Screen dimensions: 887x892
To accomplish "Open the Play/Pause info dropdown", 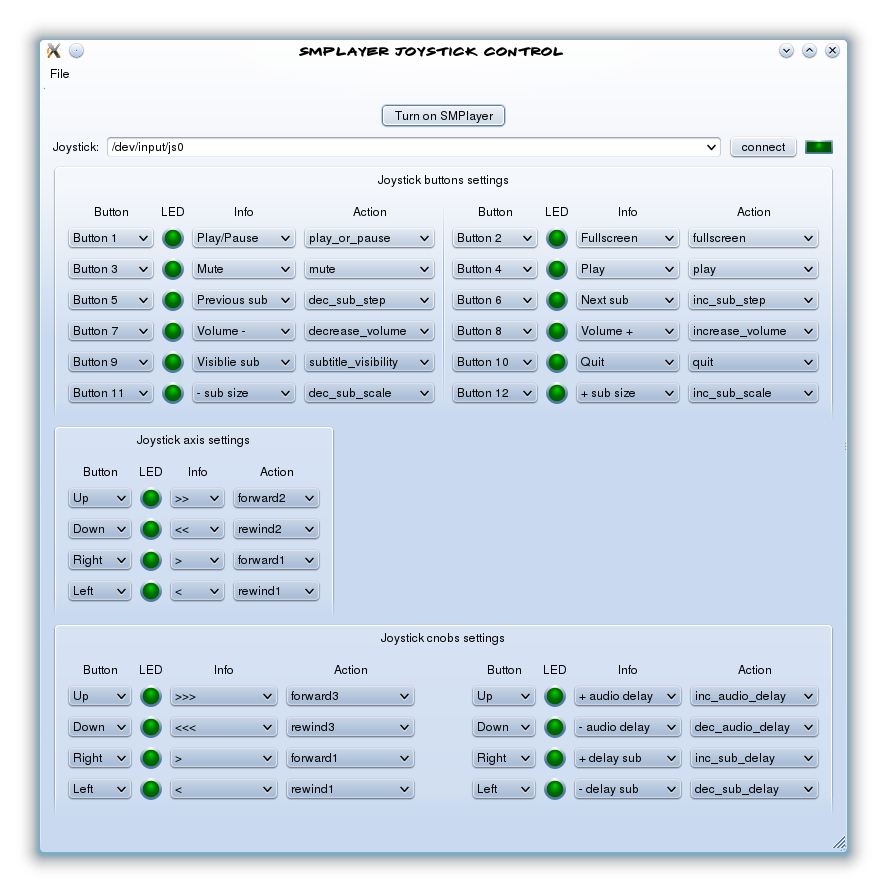I will 244,238.
